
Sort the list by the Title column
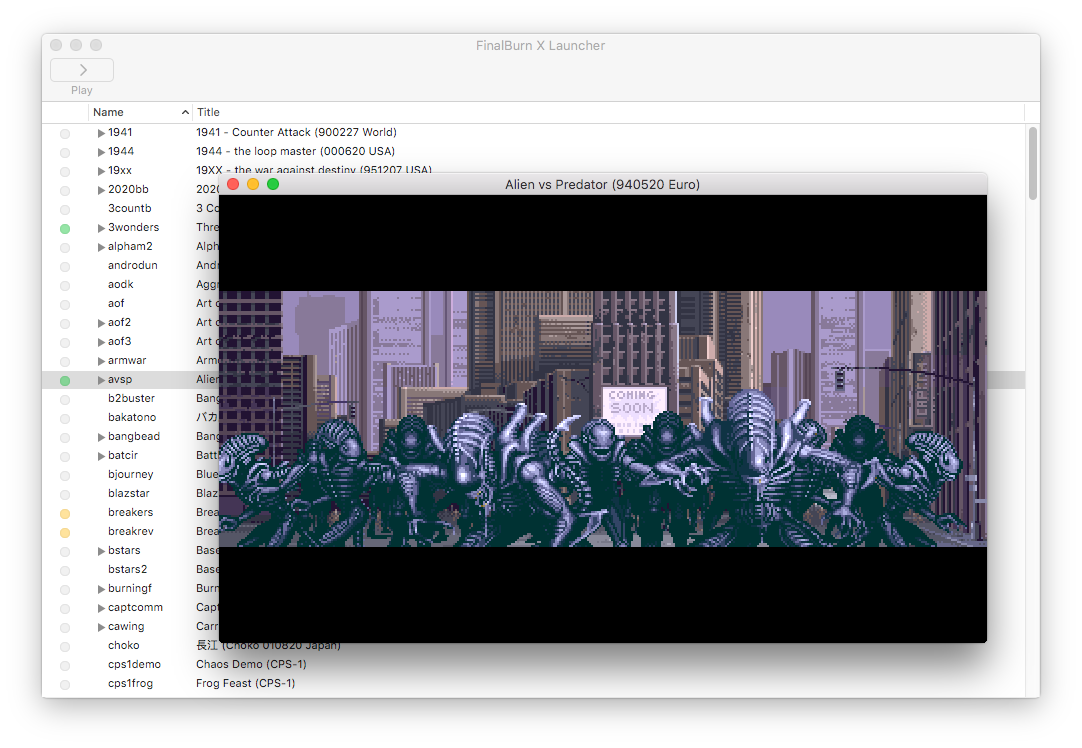click(x=208, y=112)
